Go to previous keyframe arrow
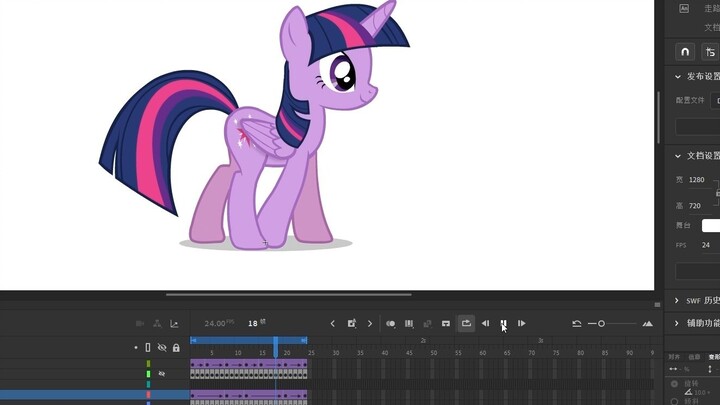 [332, 324]
